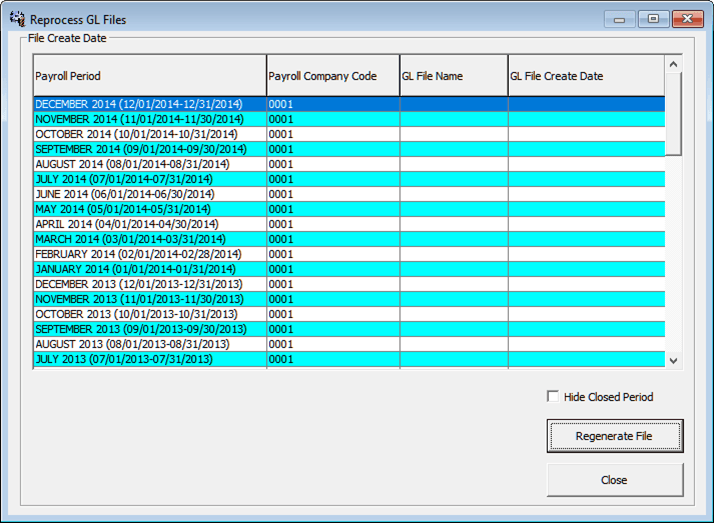Click the GL File Name column header
Screen dimensions: 714x523
click(454, 76)
